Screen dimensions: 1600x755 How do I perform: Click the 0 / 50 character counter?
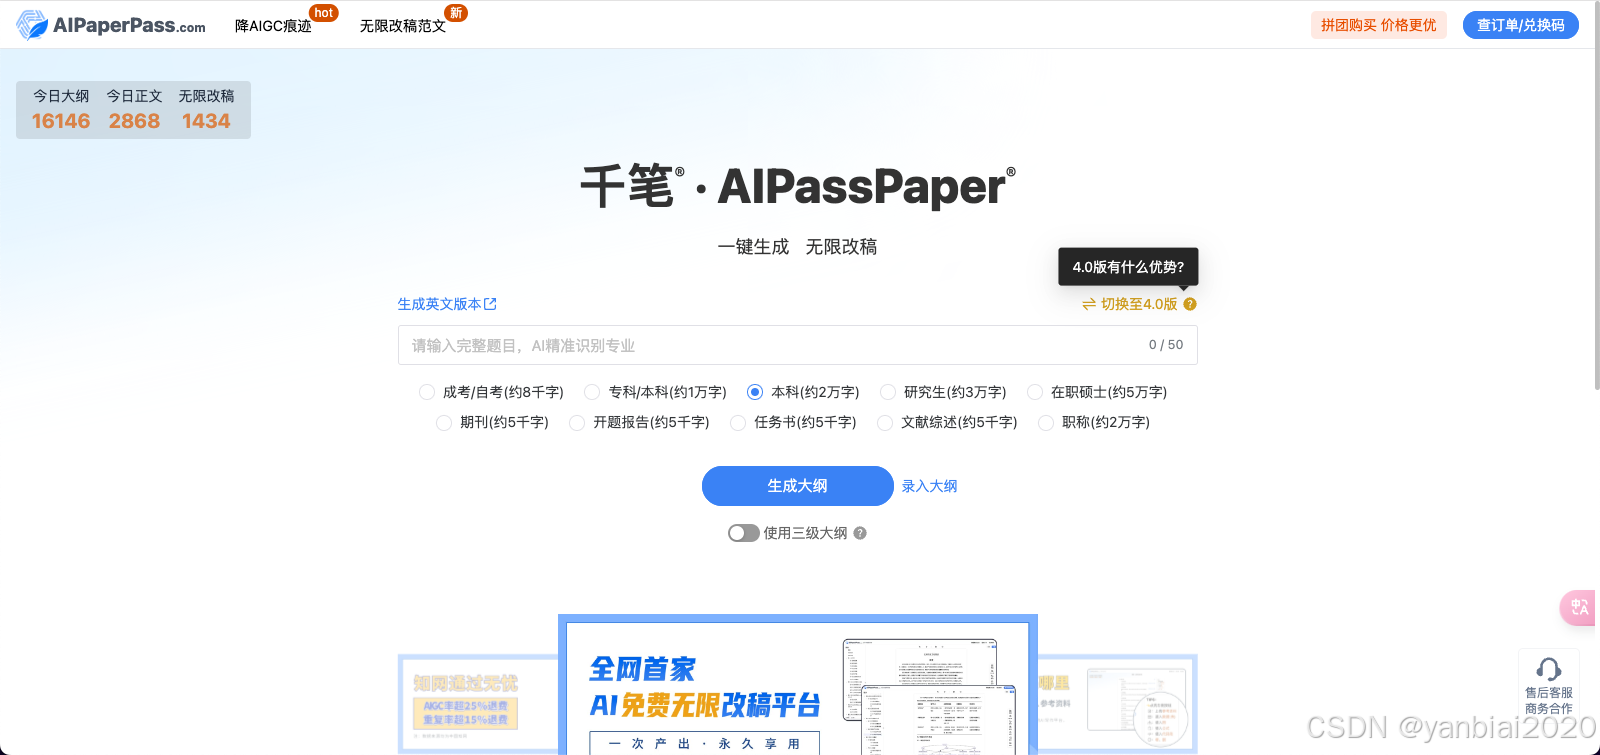(1166, 345)
